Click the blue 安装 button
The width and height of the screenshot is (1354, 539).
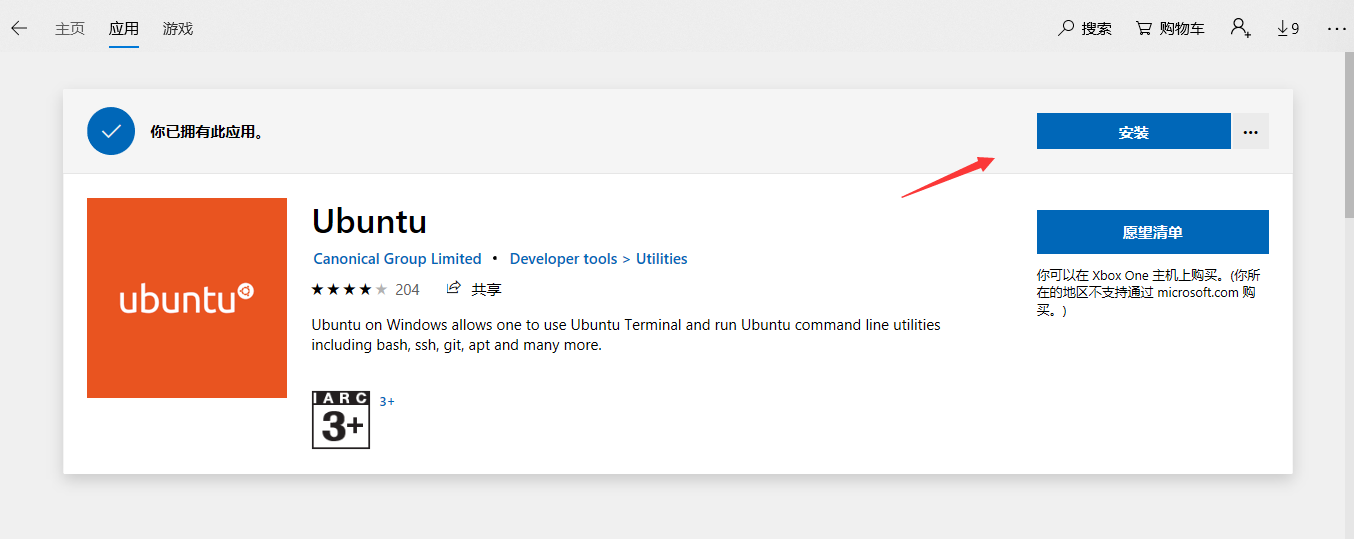[1133, 131]
